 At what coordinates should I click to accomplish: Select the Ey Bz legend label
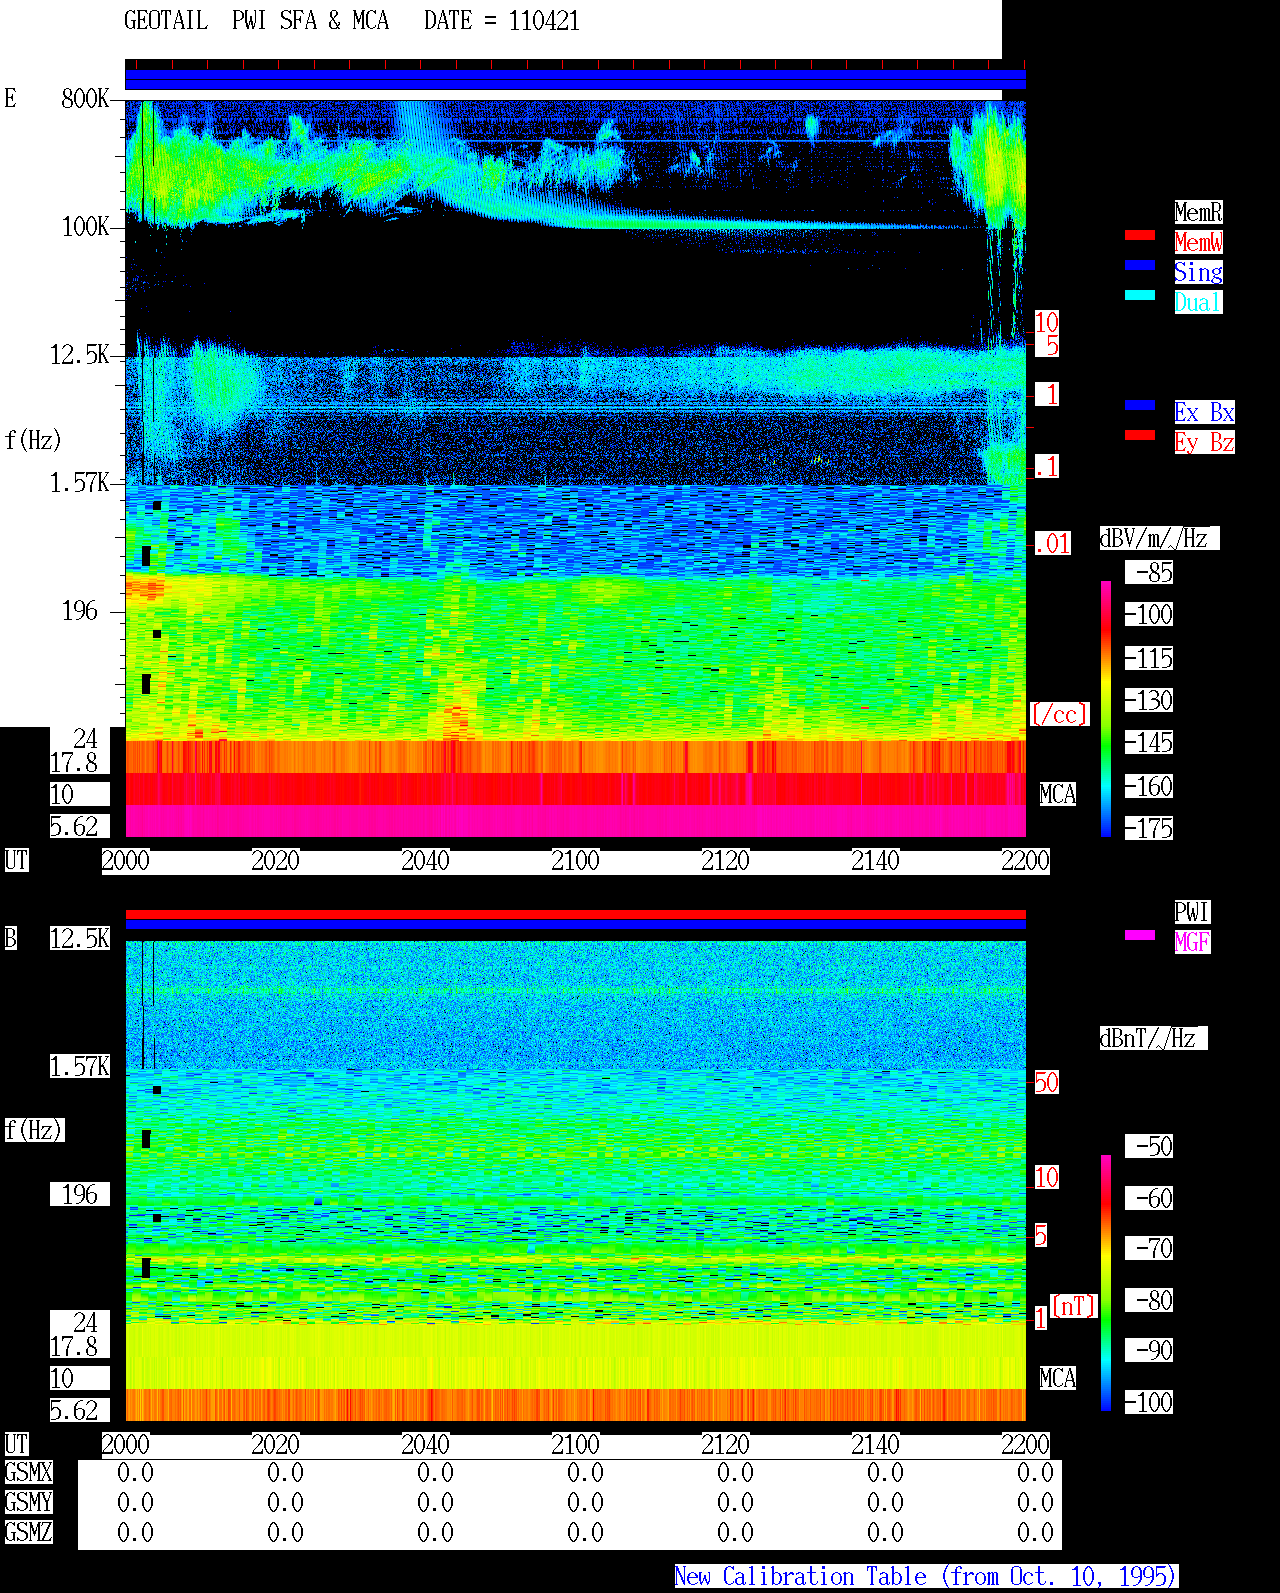point(1204,442)
